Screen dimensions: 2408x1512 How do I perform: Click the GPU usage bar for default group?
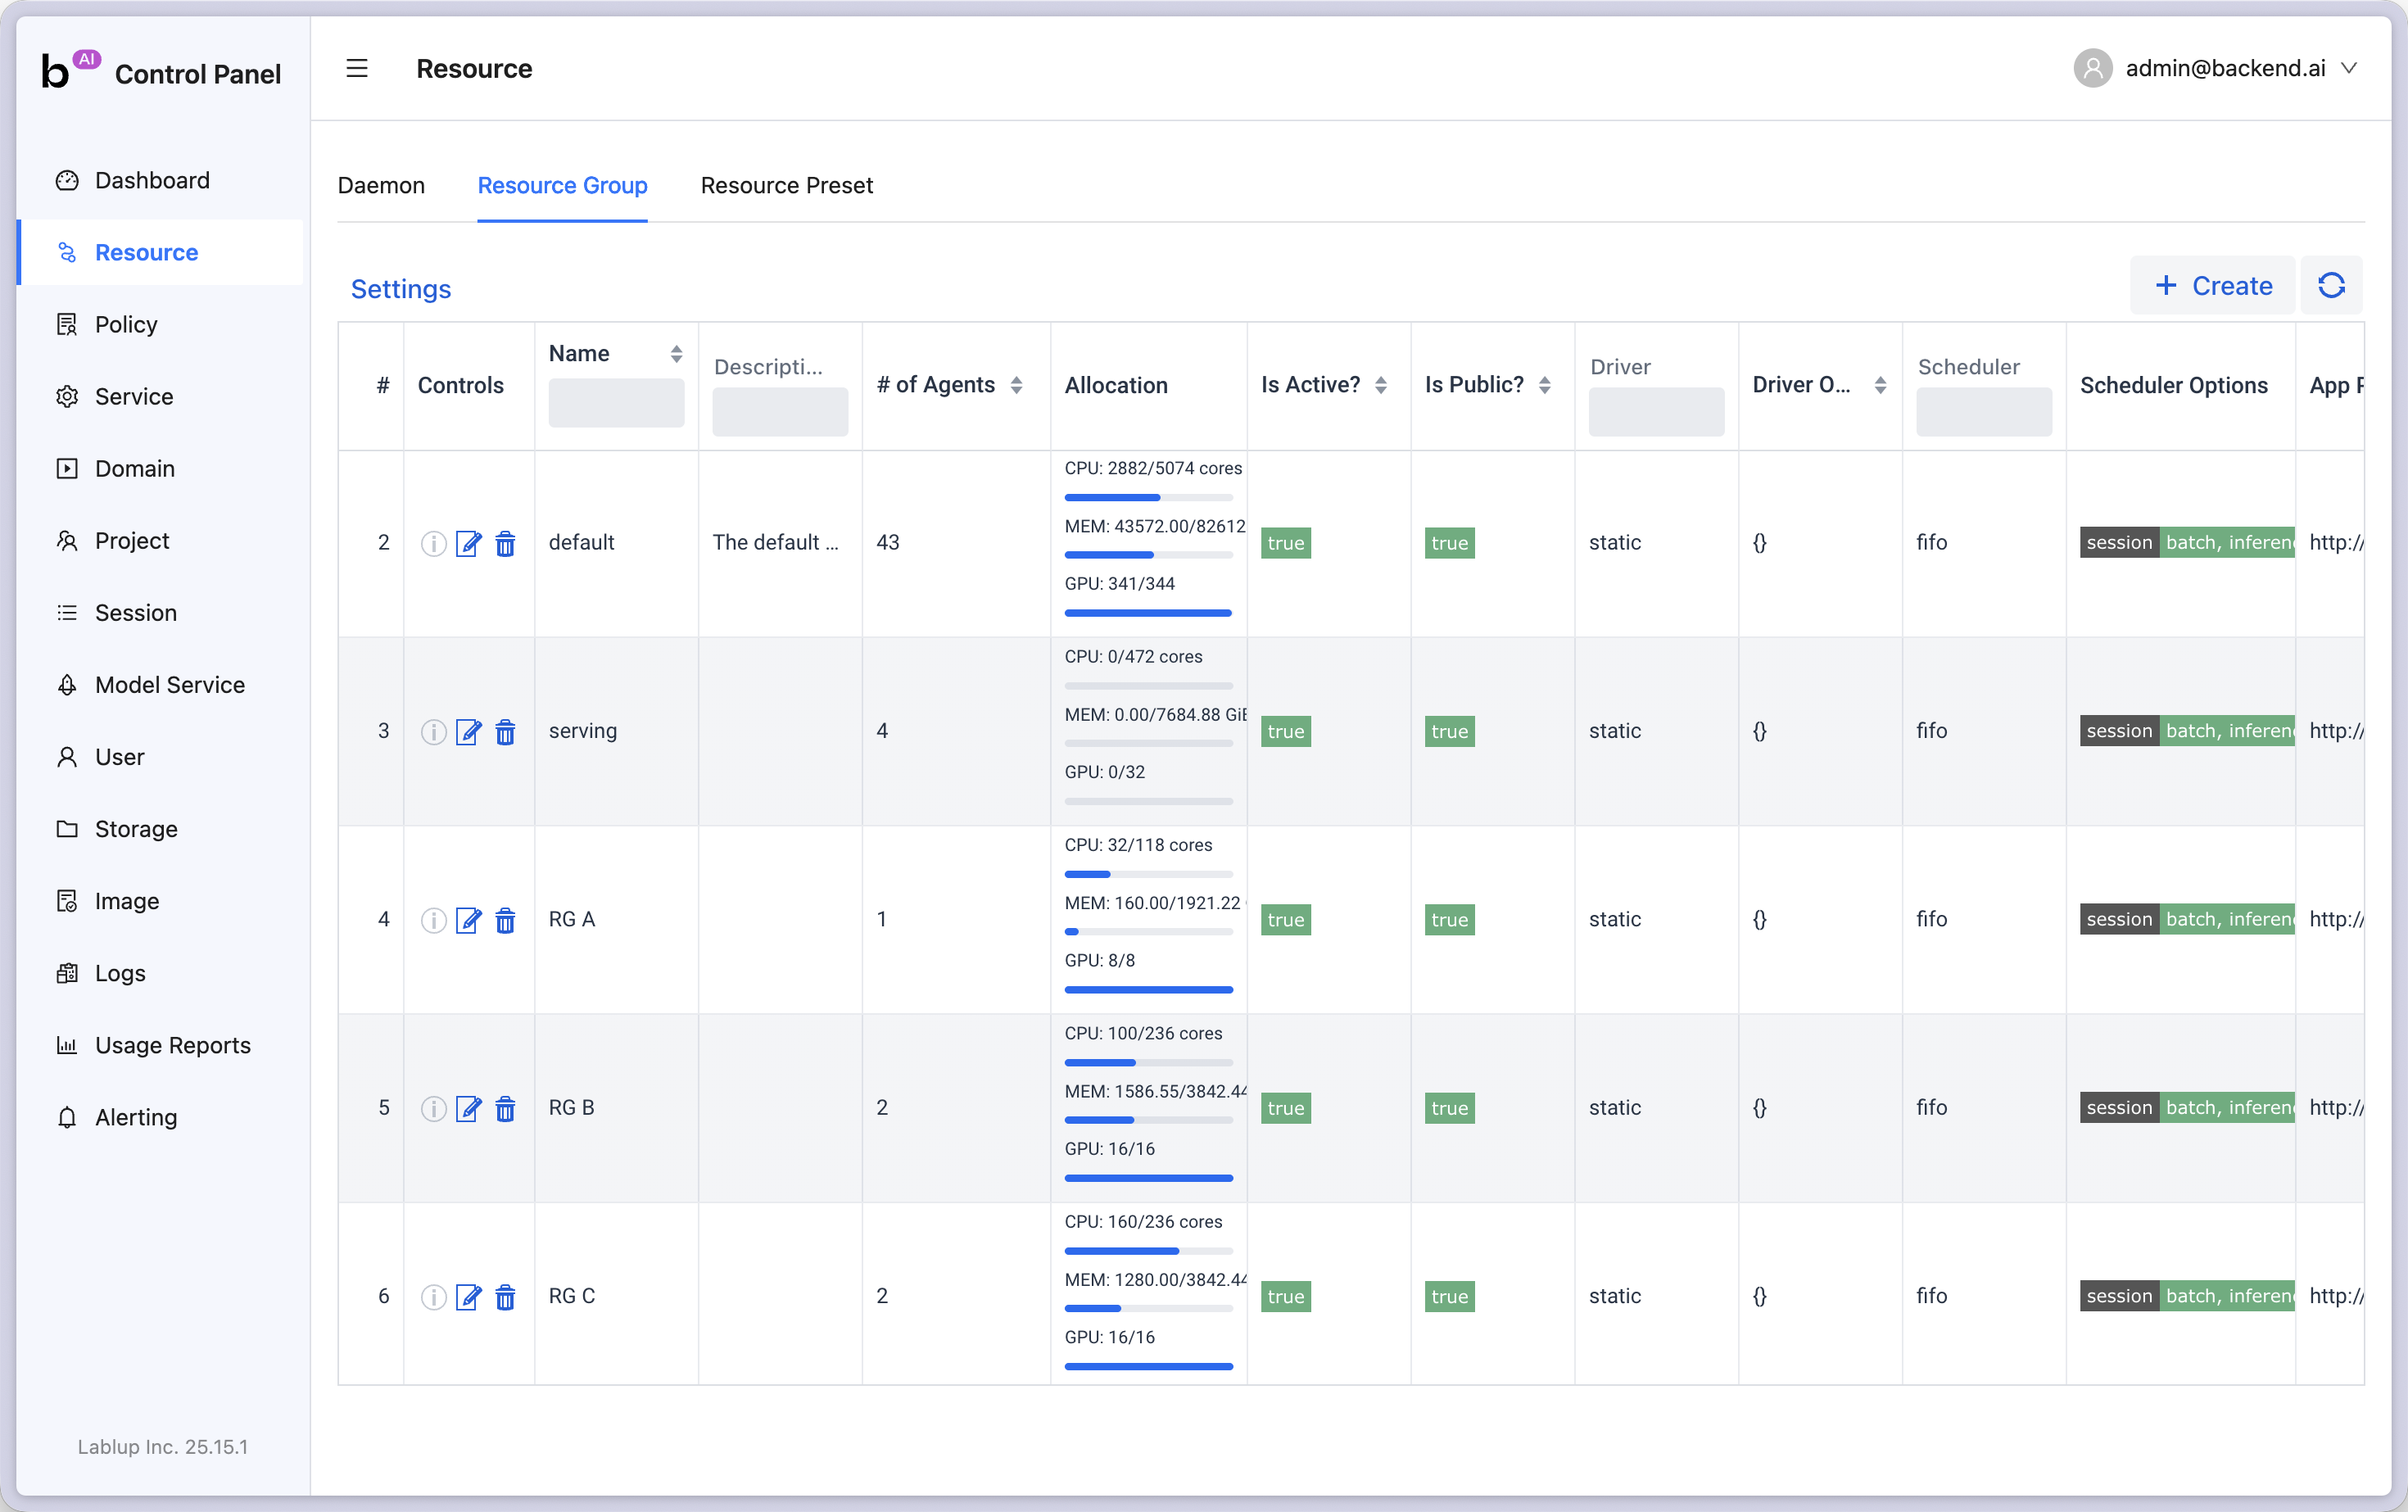click(1148, 612)
